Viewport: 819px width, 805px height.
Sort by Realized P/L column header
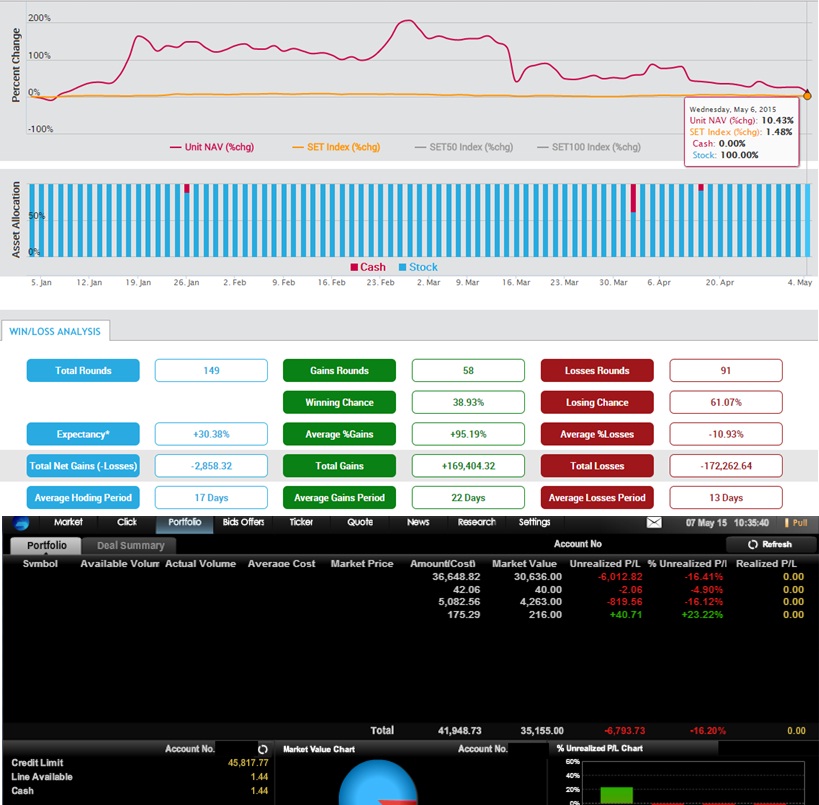point(766,564)
